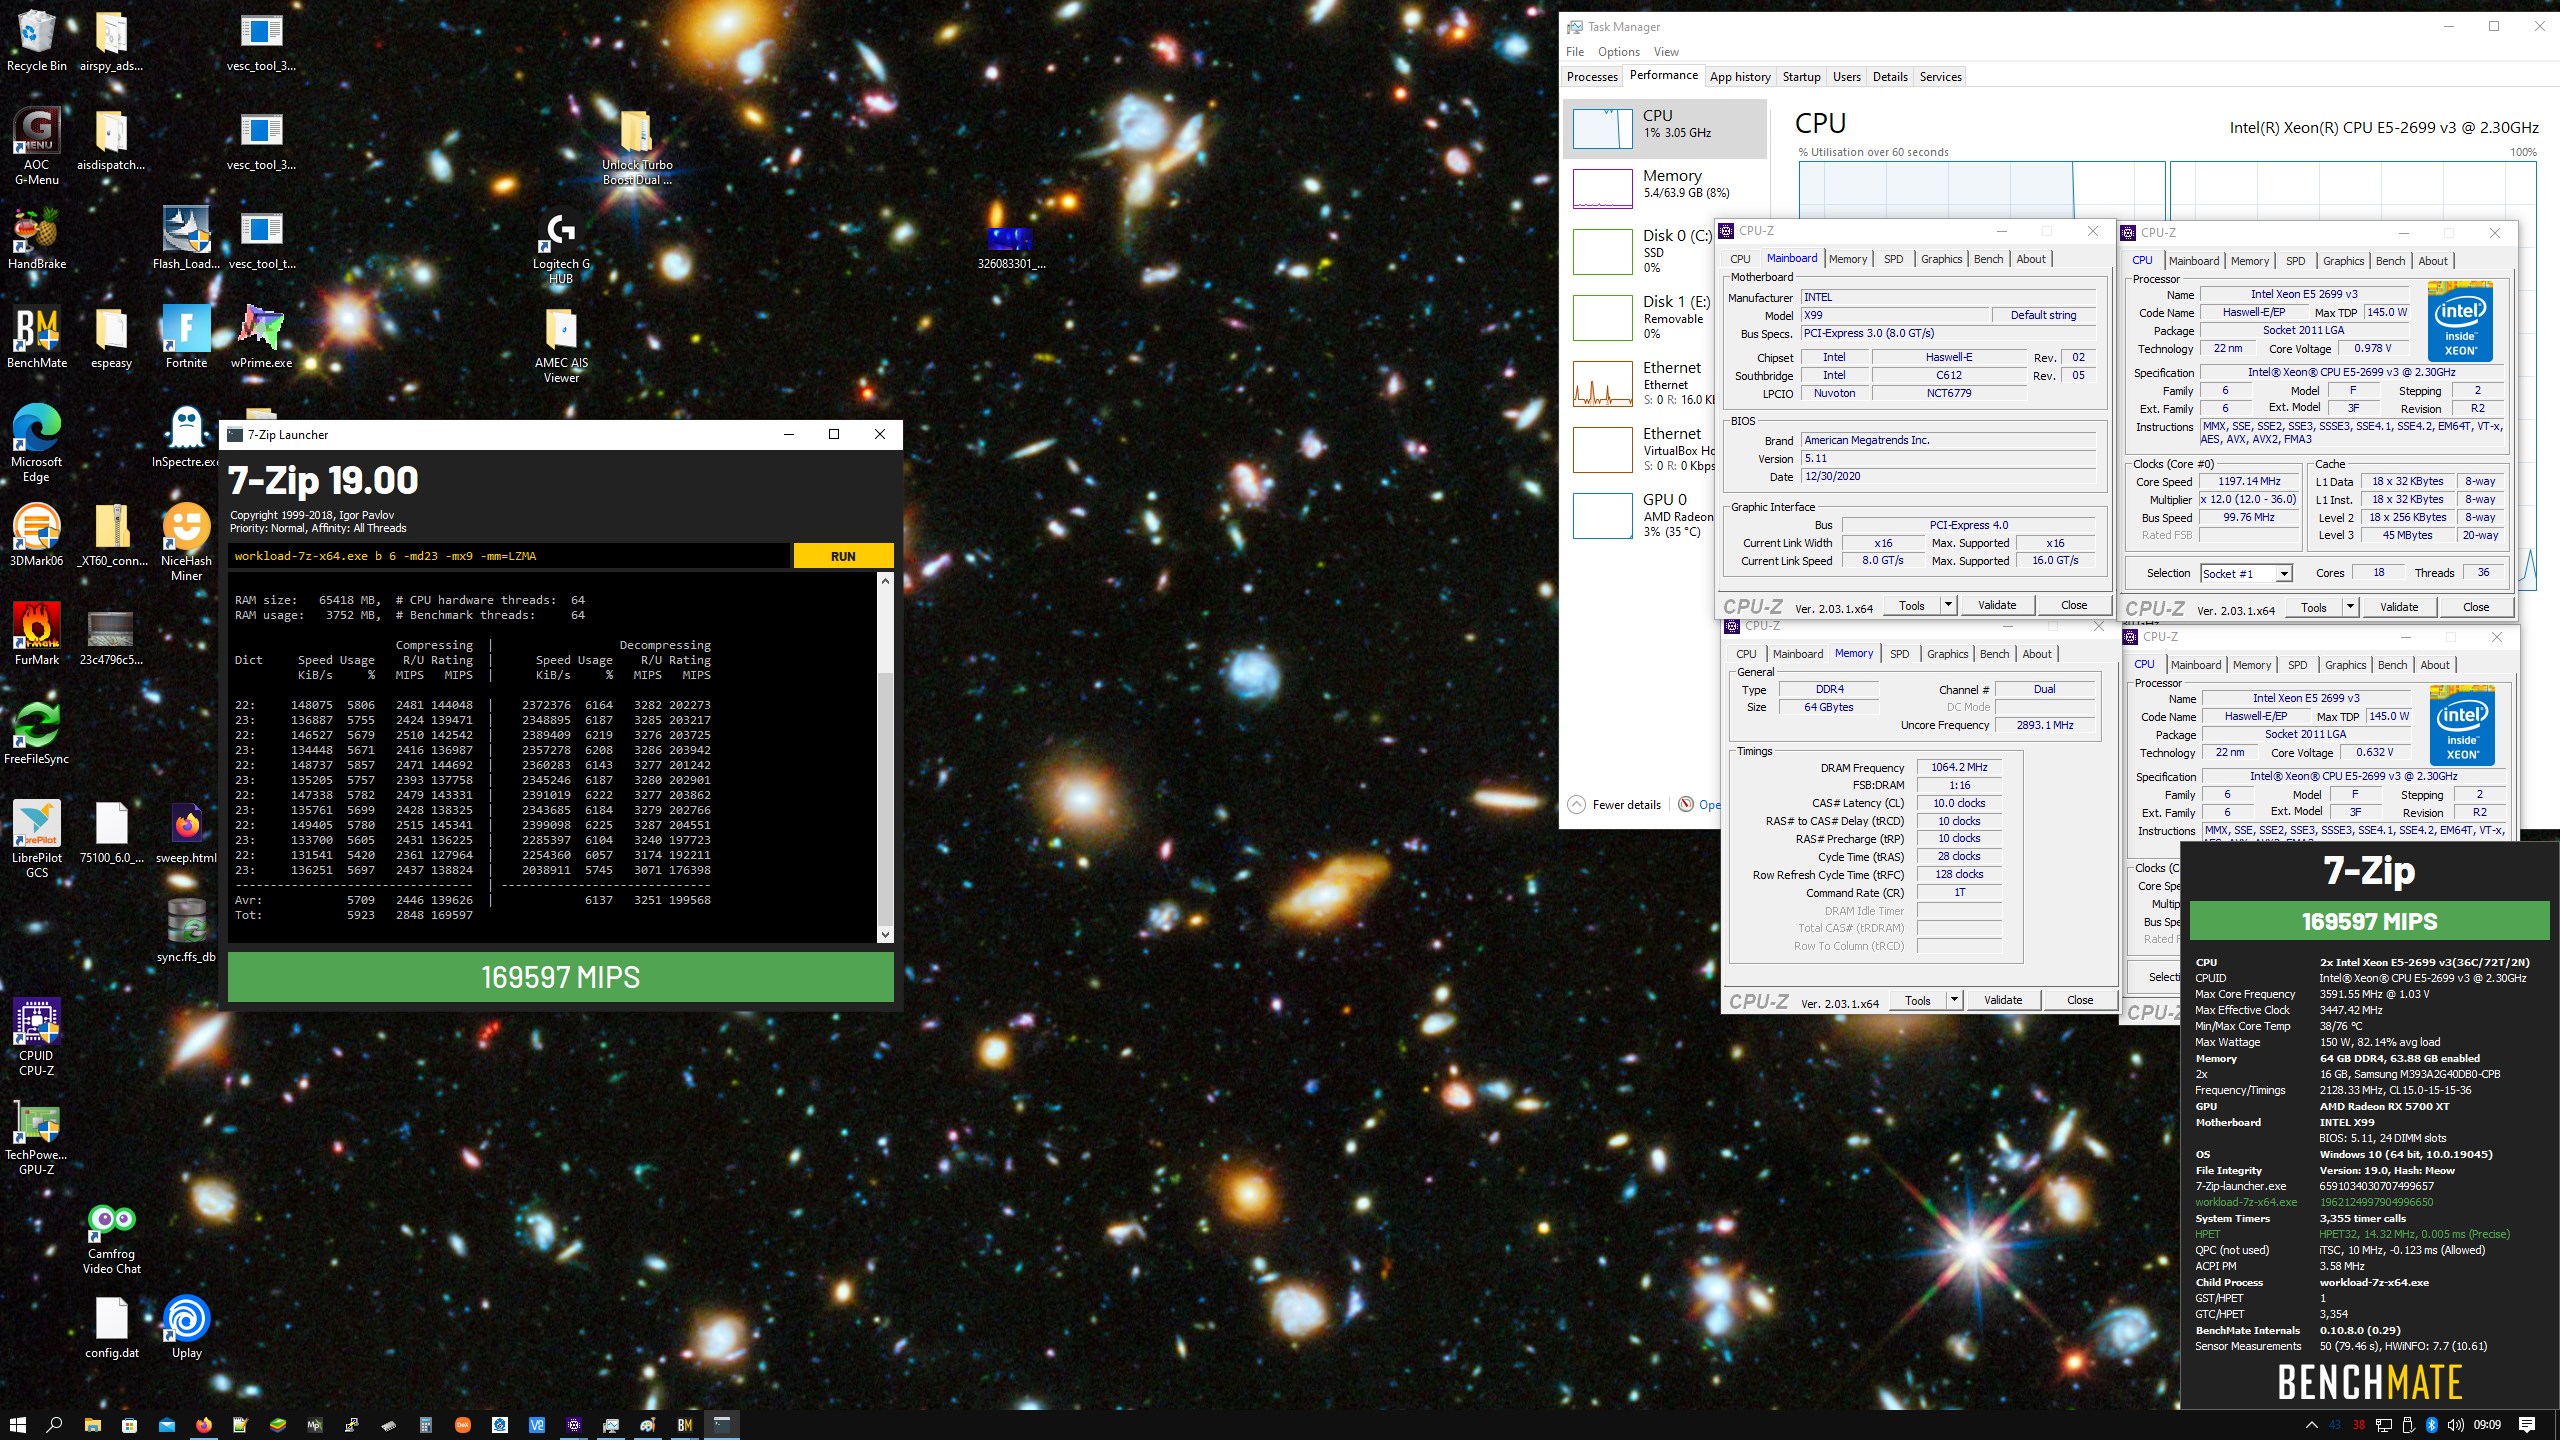Open the Options menu in Task Manager
This screenshot has height=1440, width=2560.
(x=1618, y=52)
